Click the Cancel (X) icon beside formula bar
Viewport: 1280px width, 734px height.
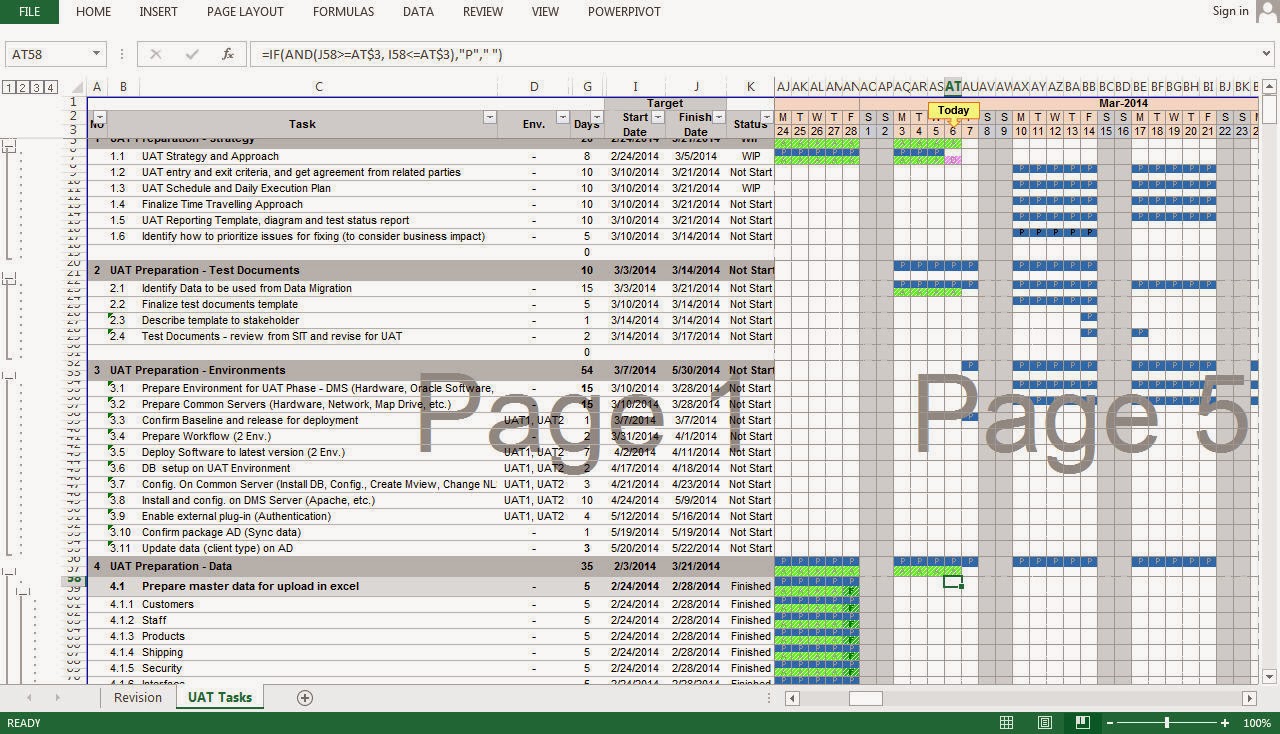click(156, 54)
